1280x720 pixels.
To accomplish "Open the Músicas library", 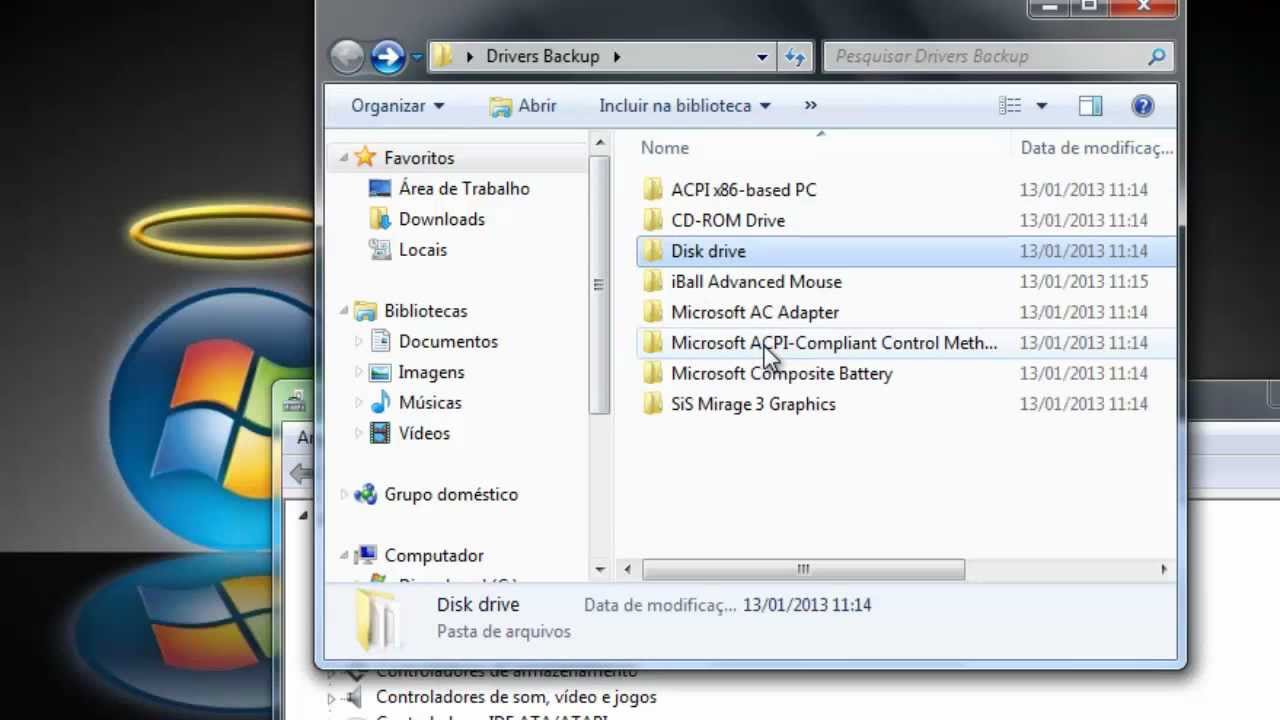I will (430, 403).
